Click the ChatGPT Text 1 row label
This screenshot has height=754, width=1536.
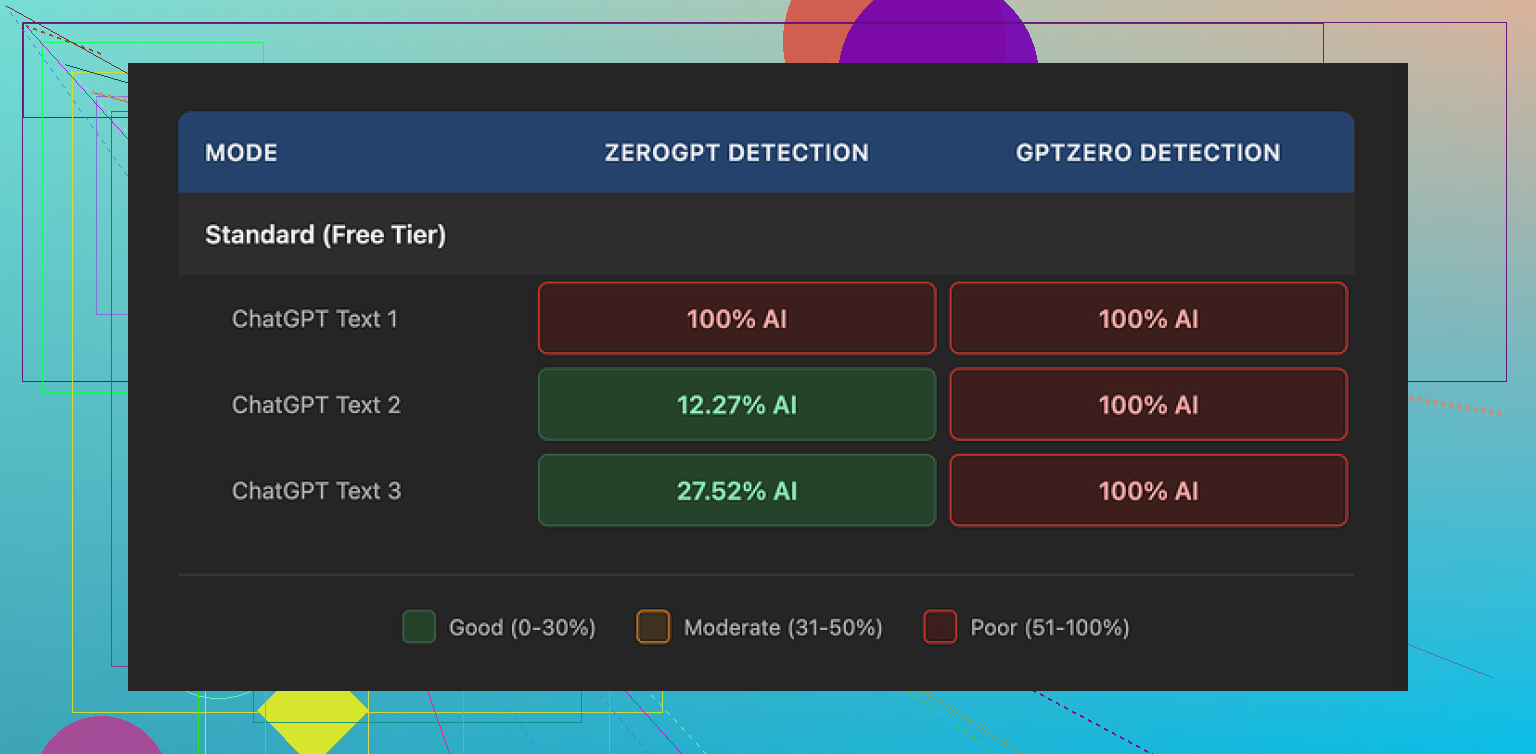[315, 319]
